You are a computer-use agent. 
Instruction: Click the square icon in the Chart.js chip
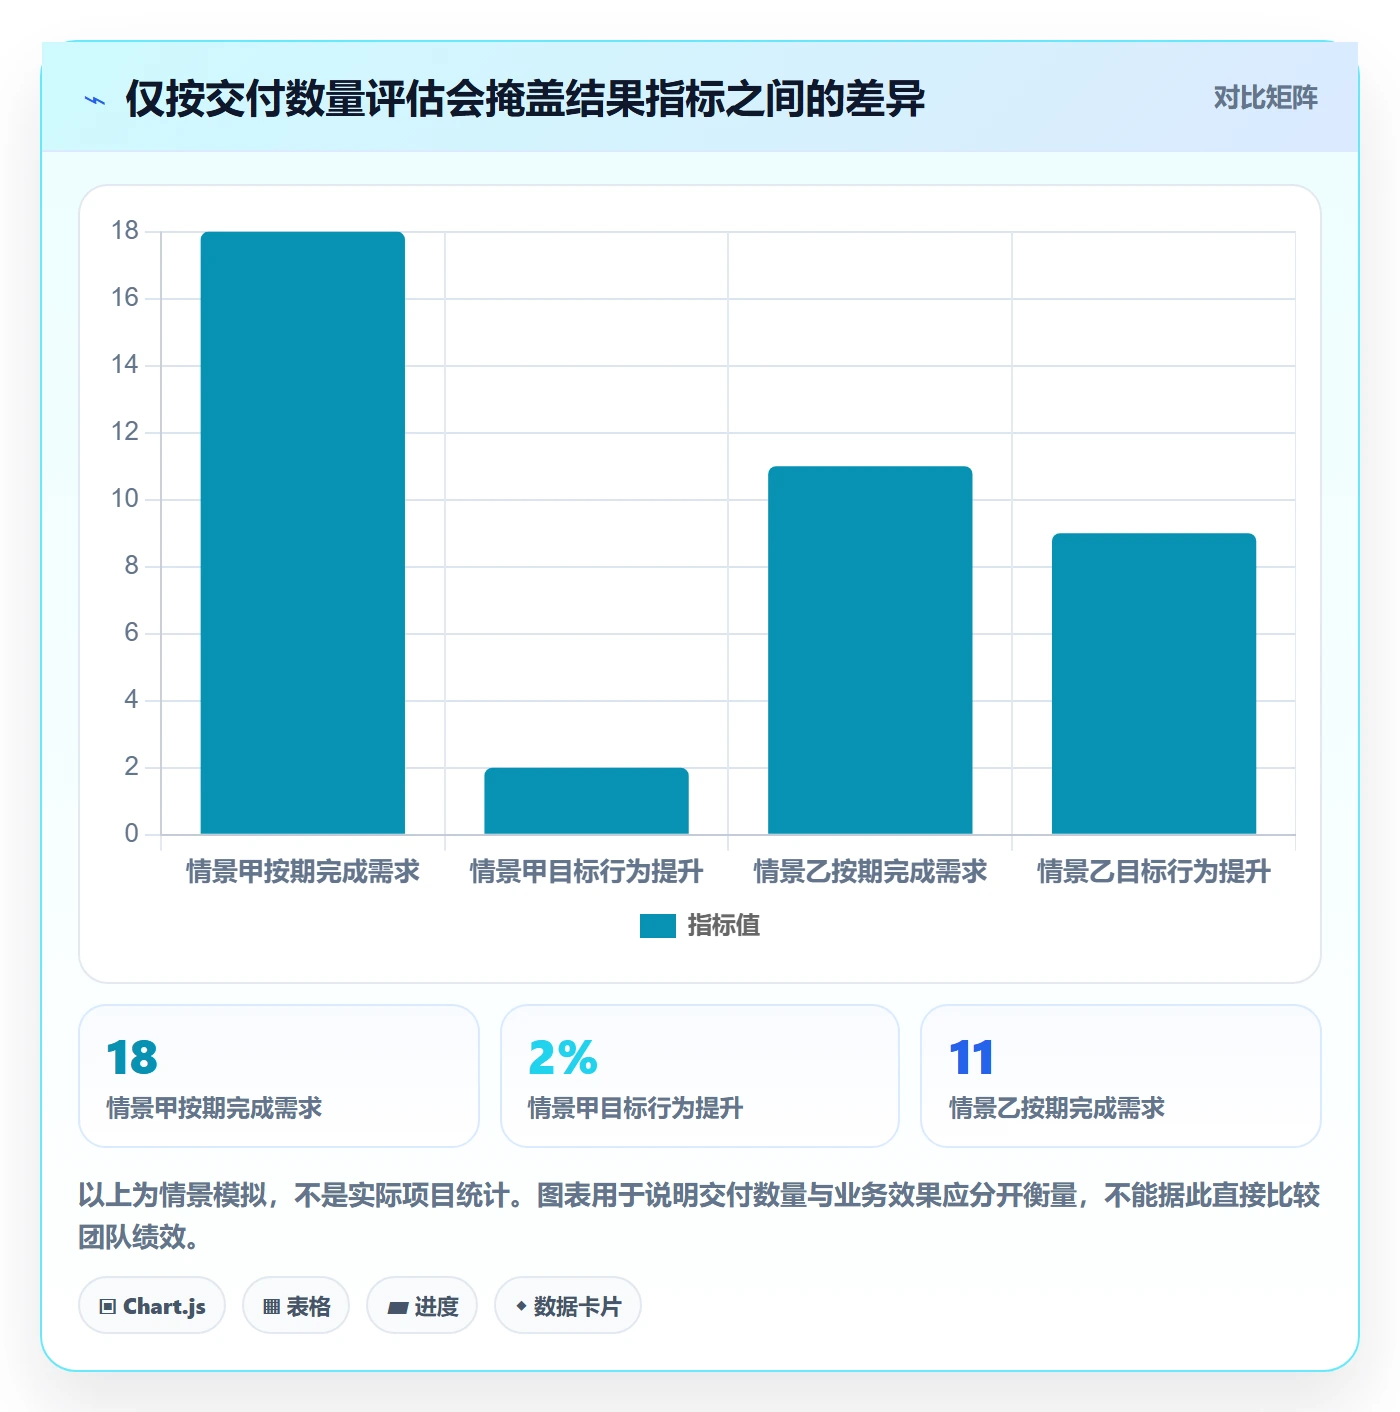(108, 1307)
